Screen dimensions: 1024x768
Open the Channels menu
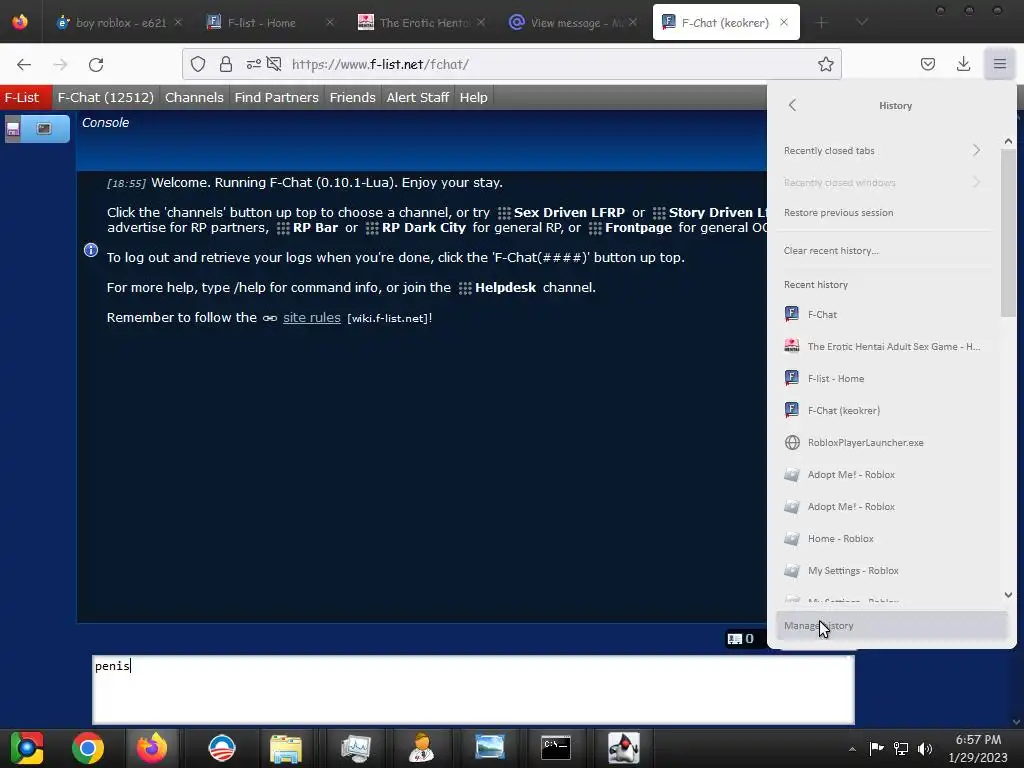[x=194, y=97]
